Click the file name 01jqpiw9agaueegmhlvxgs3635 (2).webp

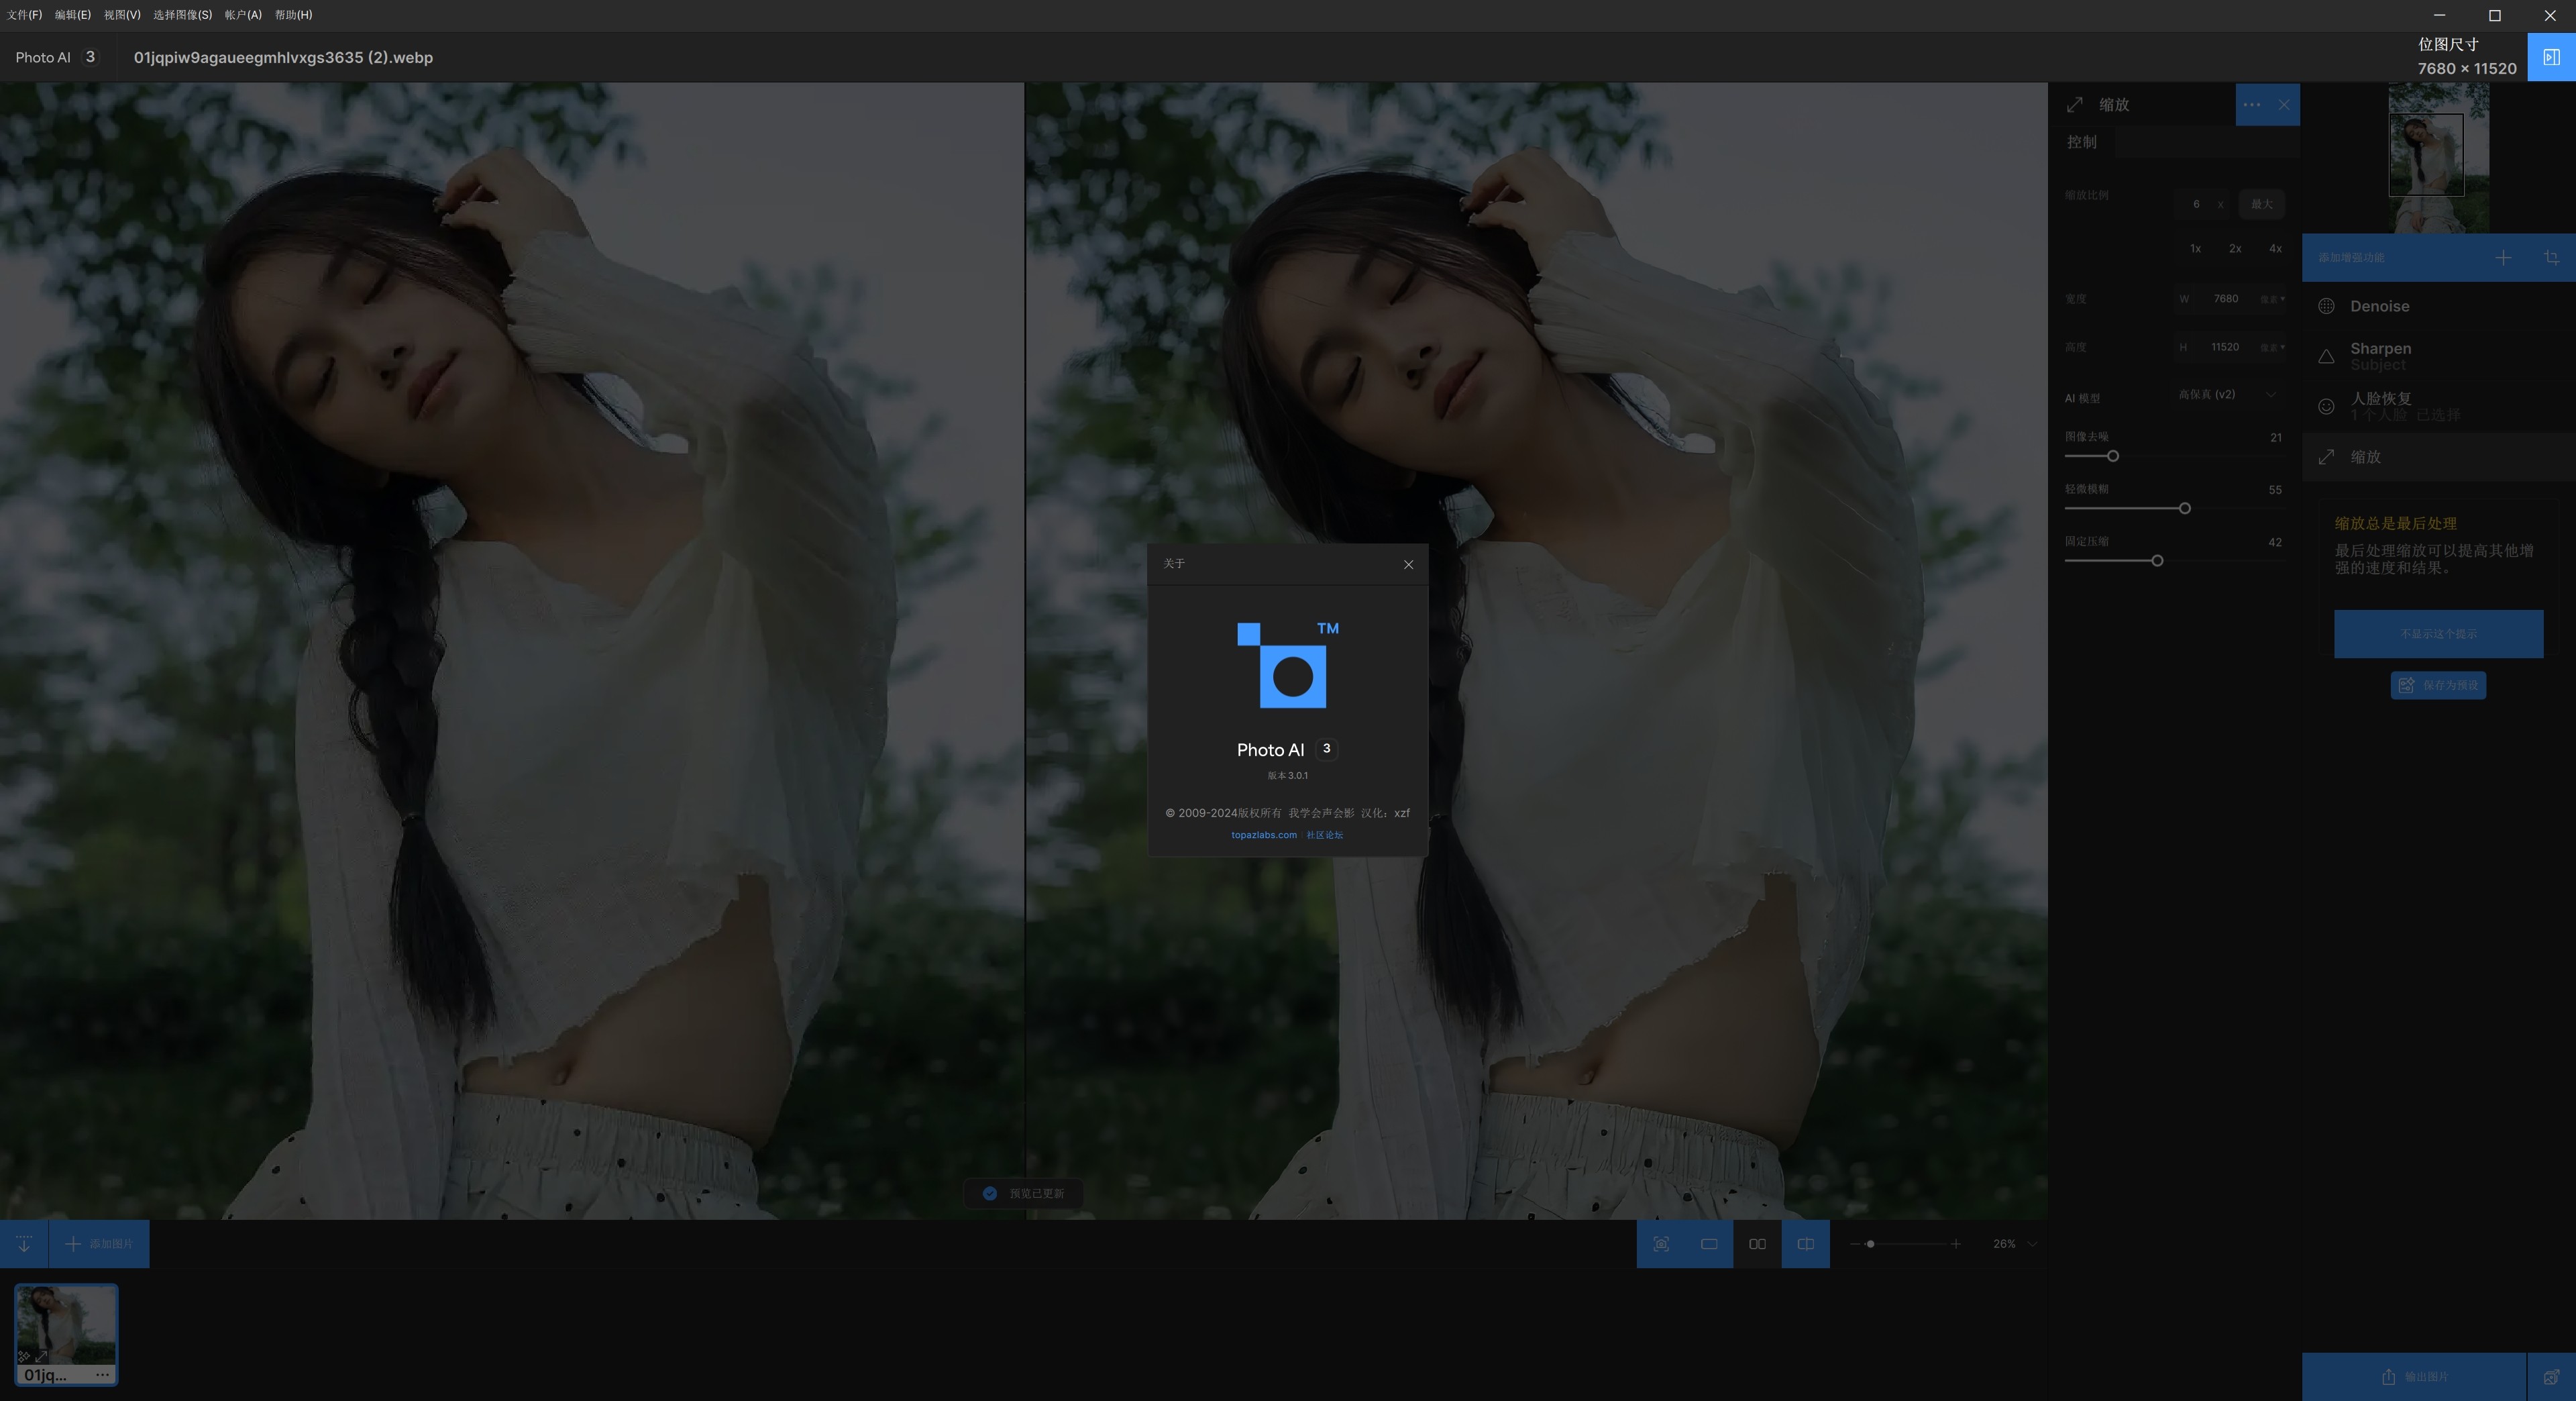tap(283, 57)
